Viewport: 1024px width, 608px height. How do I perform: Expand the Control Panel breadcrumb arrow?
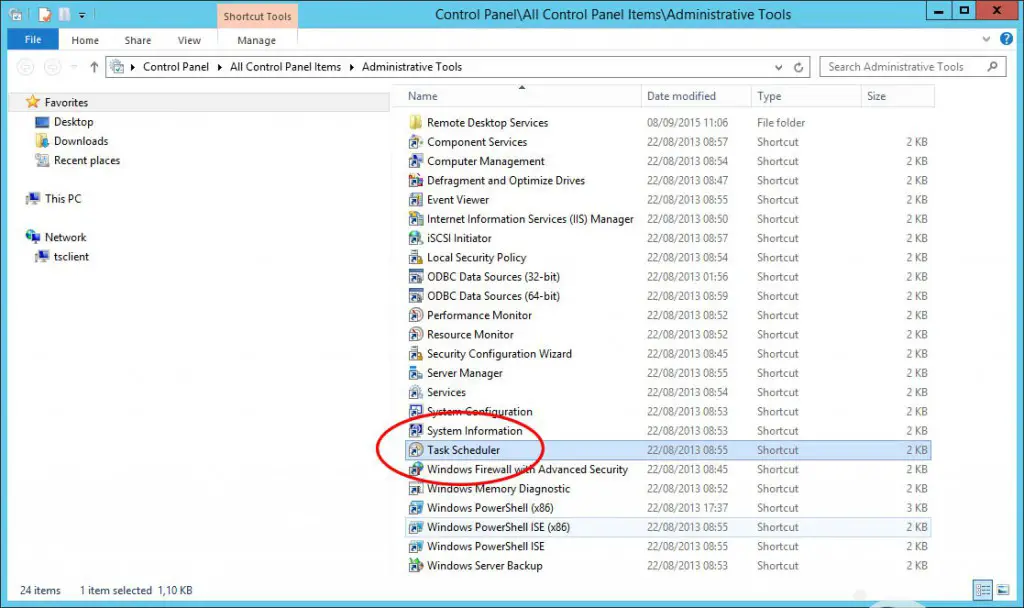(x=219, y=67)
